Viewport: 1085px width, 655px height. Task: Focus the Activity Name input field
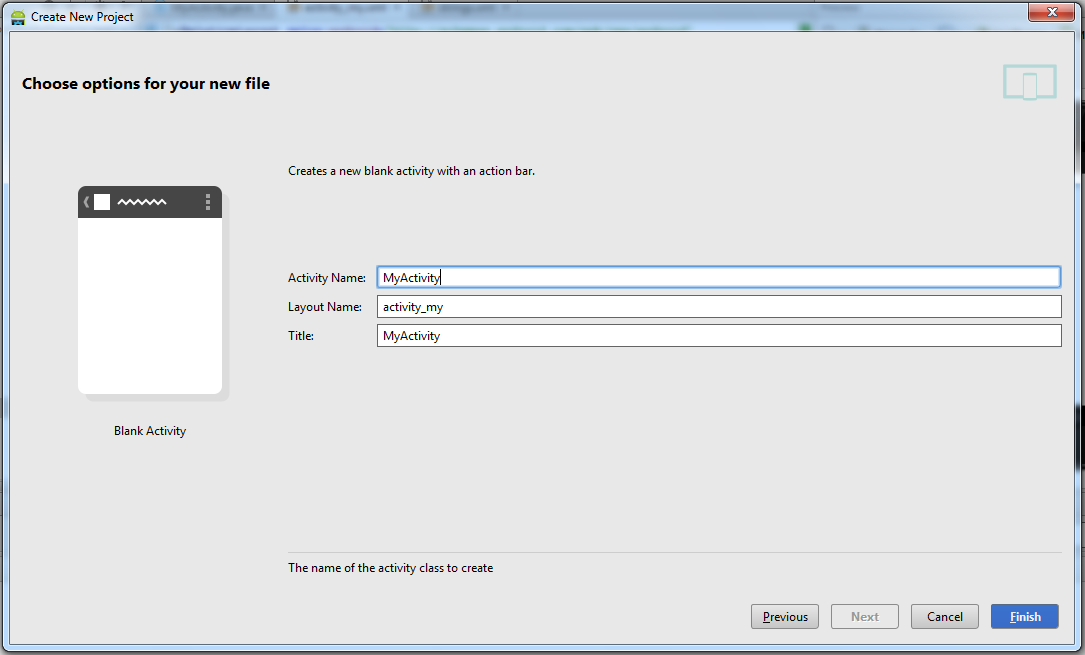718,277
